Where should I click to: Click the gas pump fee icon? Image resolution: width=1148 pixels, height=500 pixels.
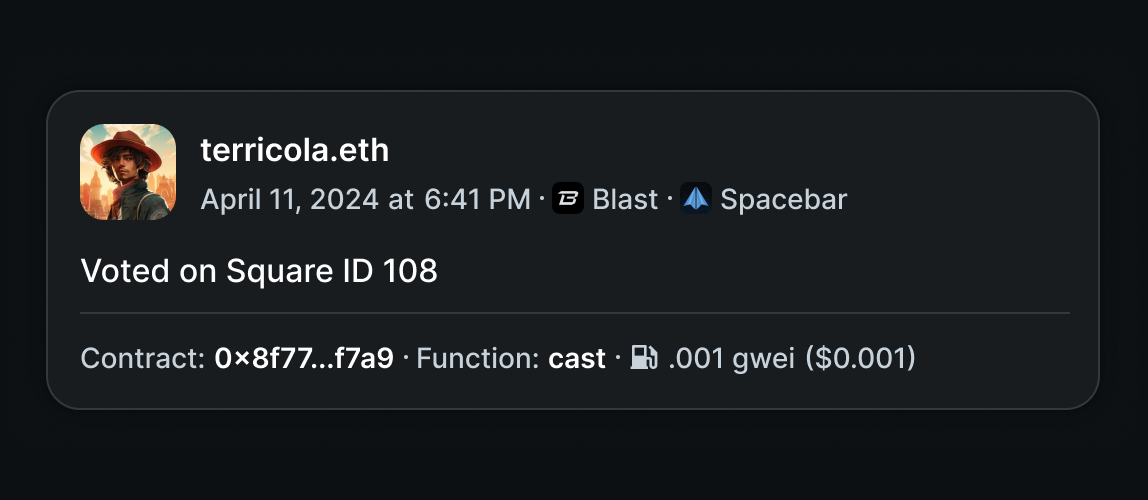[x=644, y=358]
